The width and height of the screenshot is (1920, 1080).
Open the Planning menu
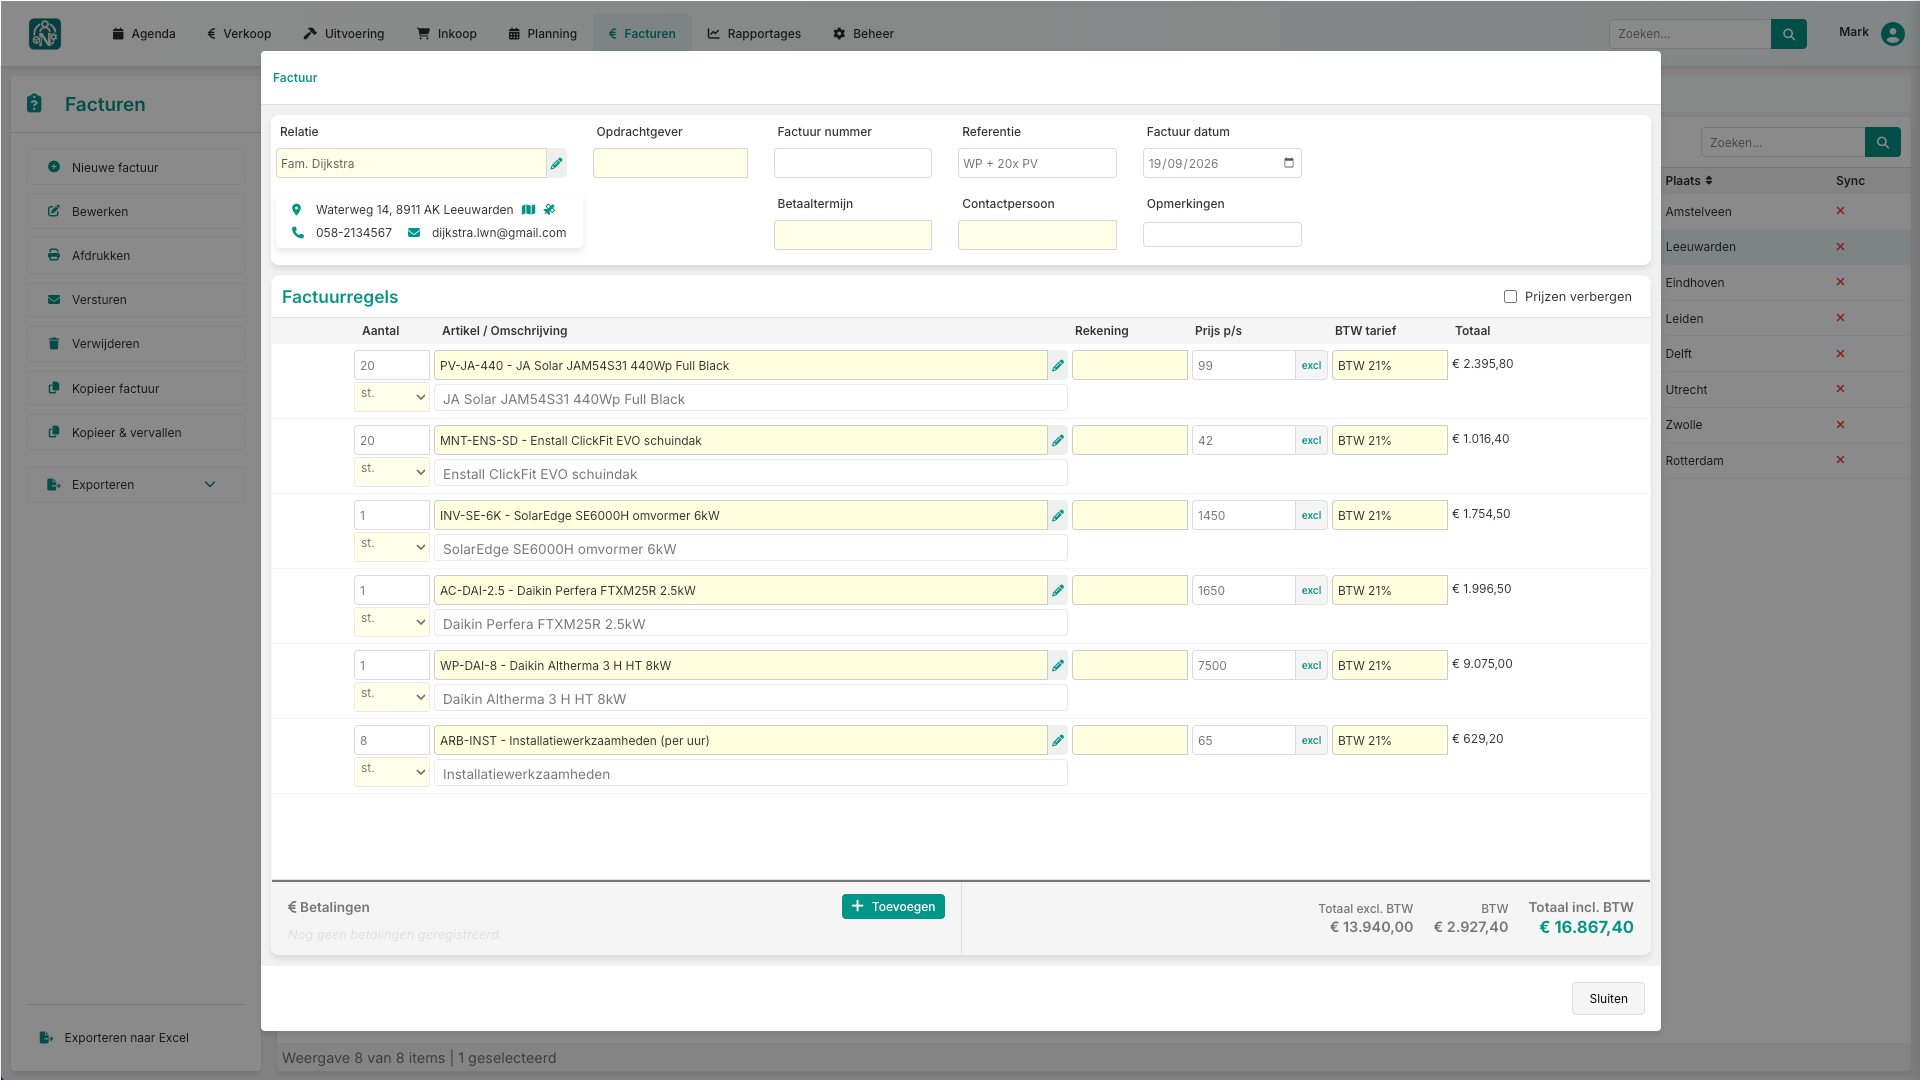tap(543, 34)
